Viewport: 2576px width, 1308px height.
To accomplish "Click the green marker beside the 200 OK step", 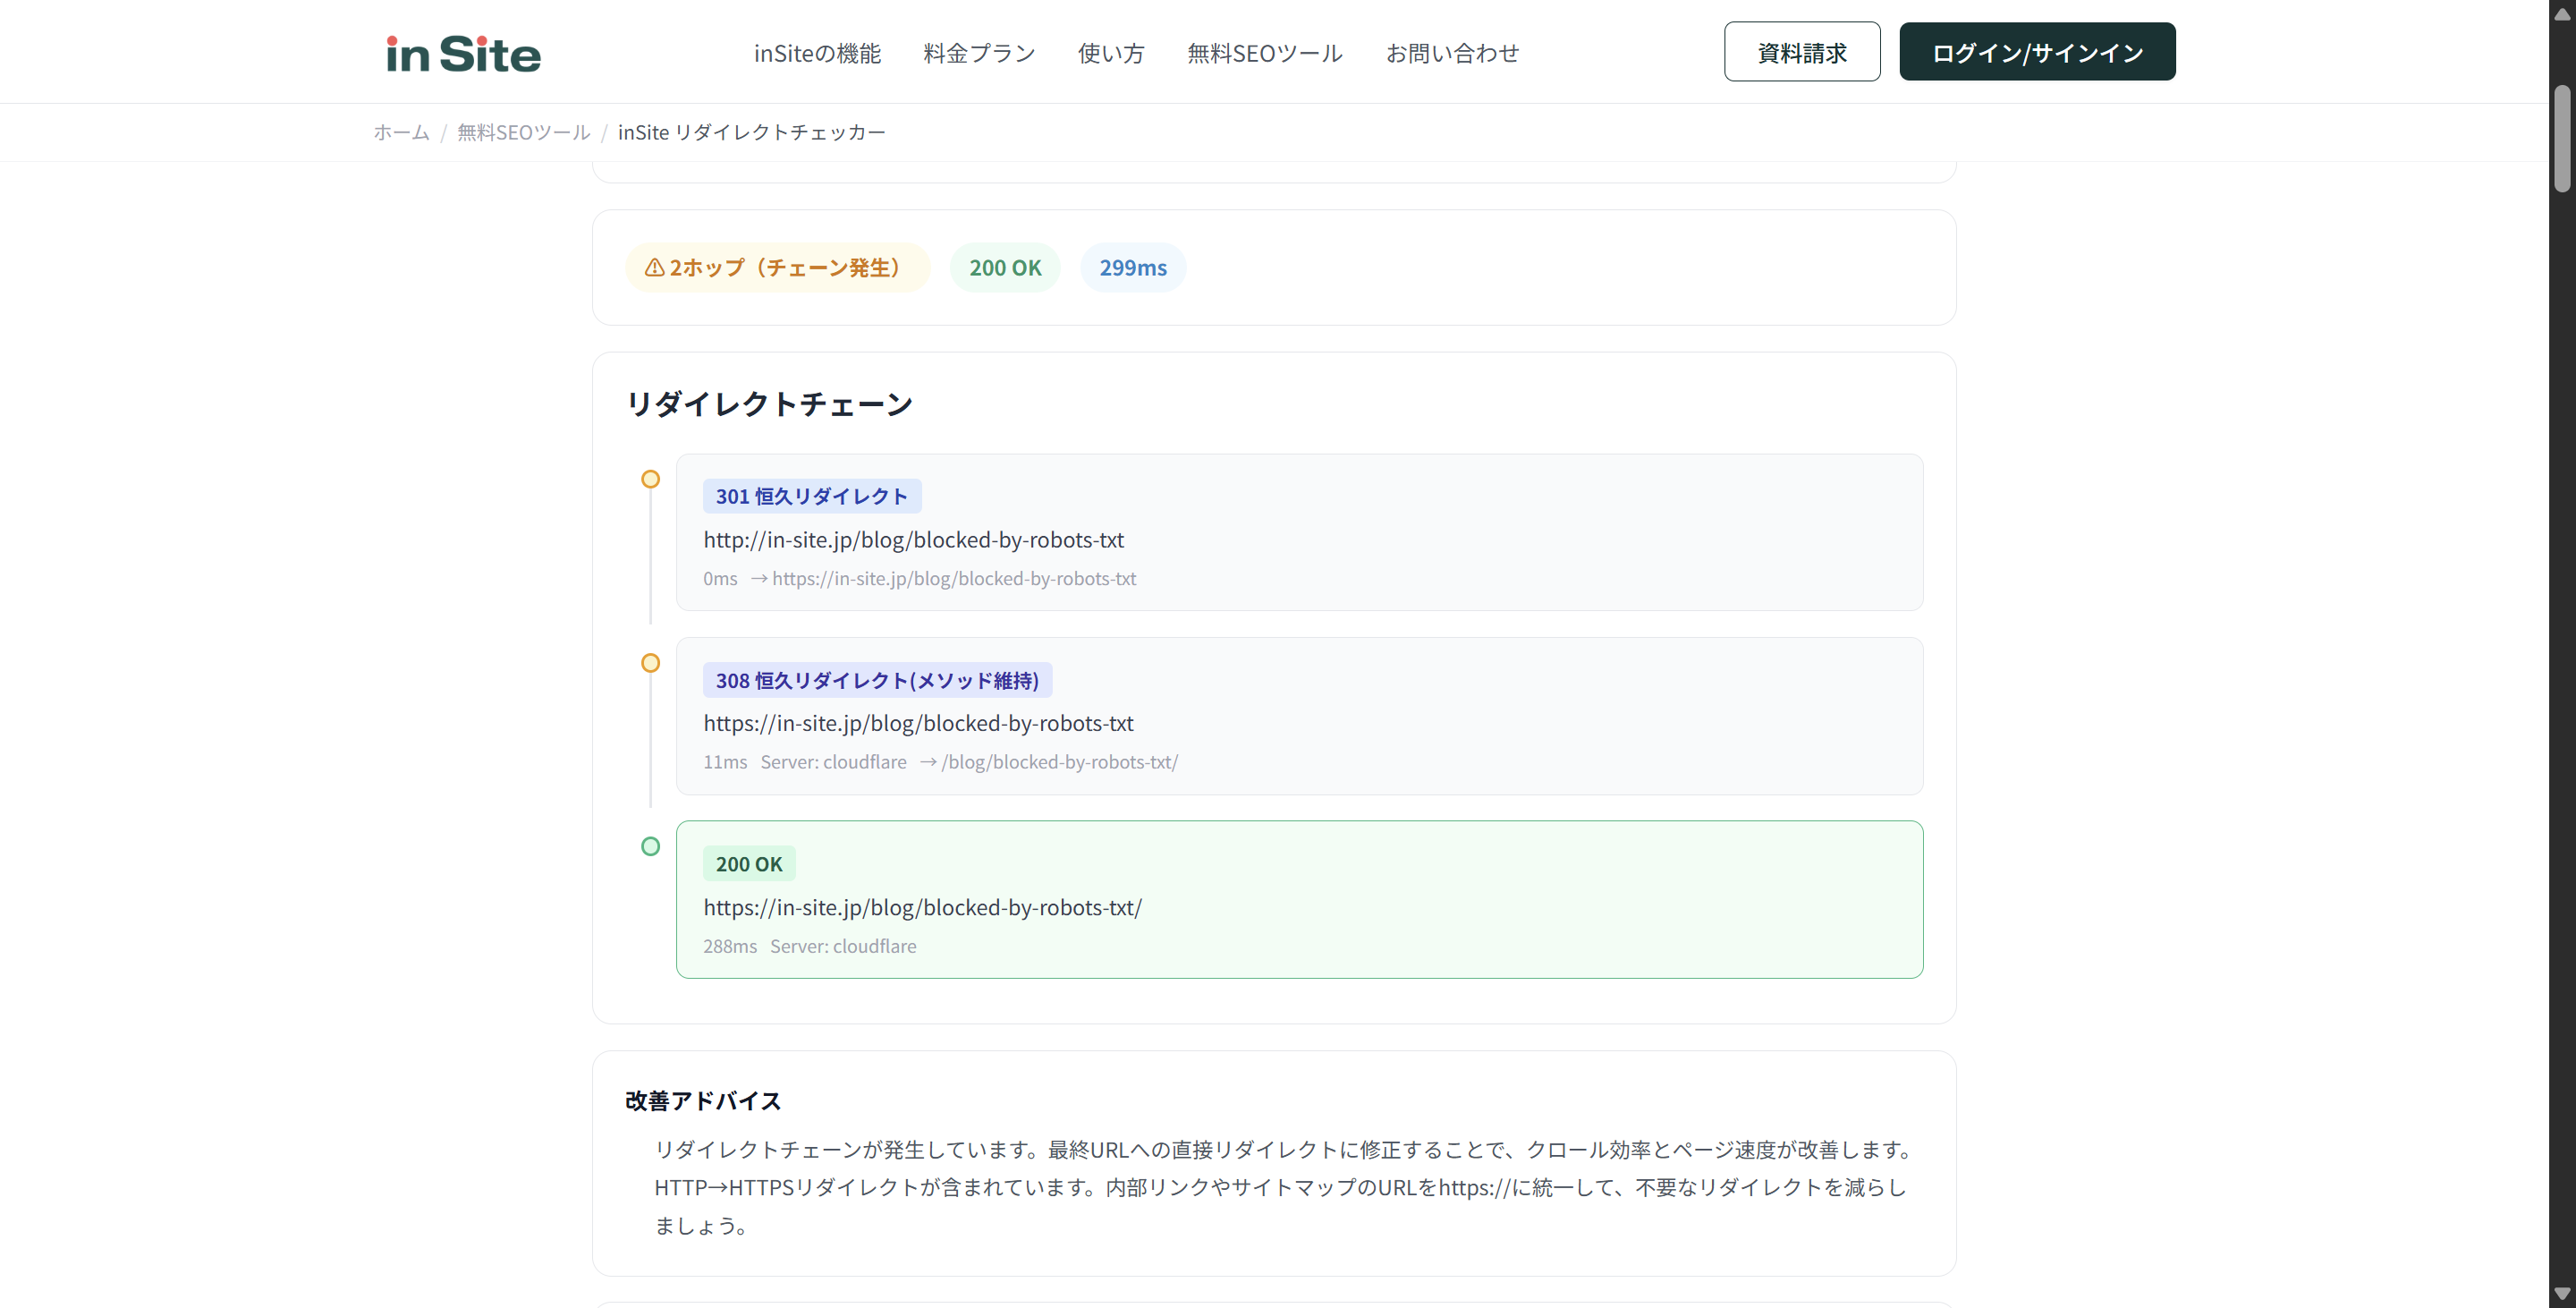I will coord(650,846).
